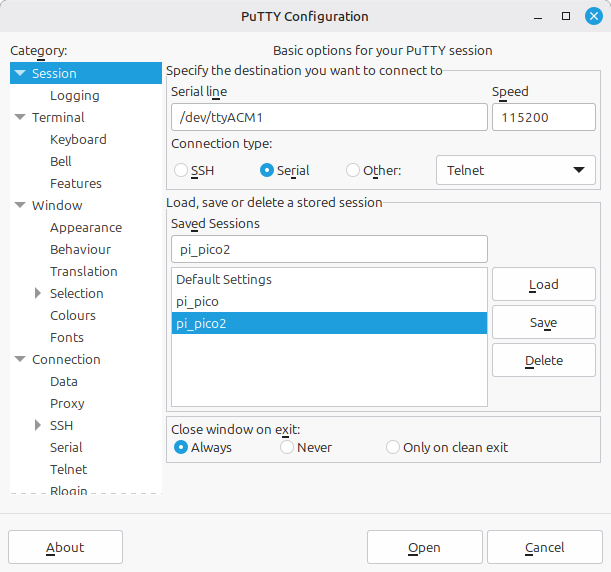The width and height of the screenshot is (611, 572).
Task: Choose Always for close window on exit
Action: pos(181,447)
